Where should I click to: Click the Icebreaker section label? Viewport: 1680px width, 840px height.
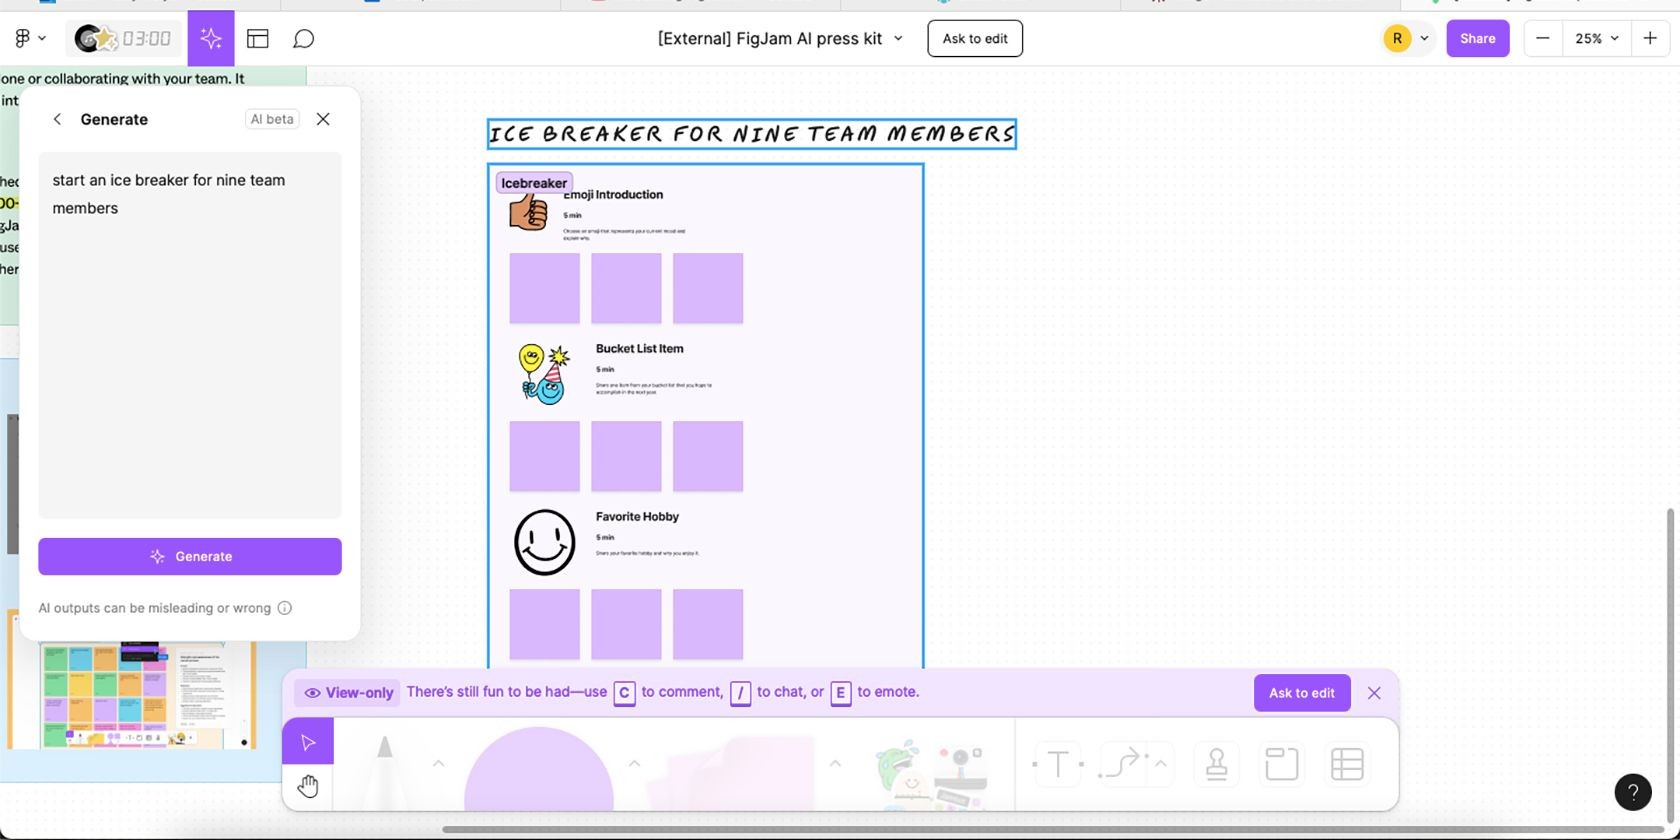click(x=534, y=183)
